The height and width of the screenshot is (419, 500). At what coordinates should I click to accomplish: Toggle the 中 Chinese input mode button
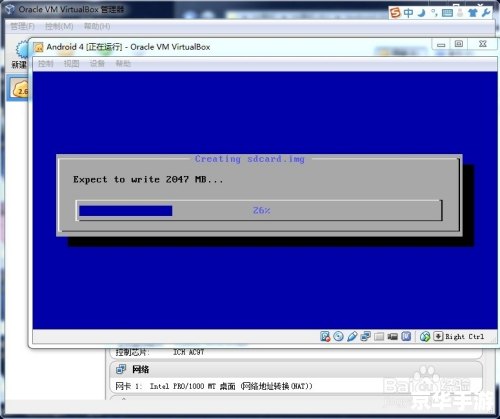[408, 13]
